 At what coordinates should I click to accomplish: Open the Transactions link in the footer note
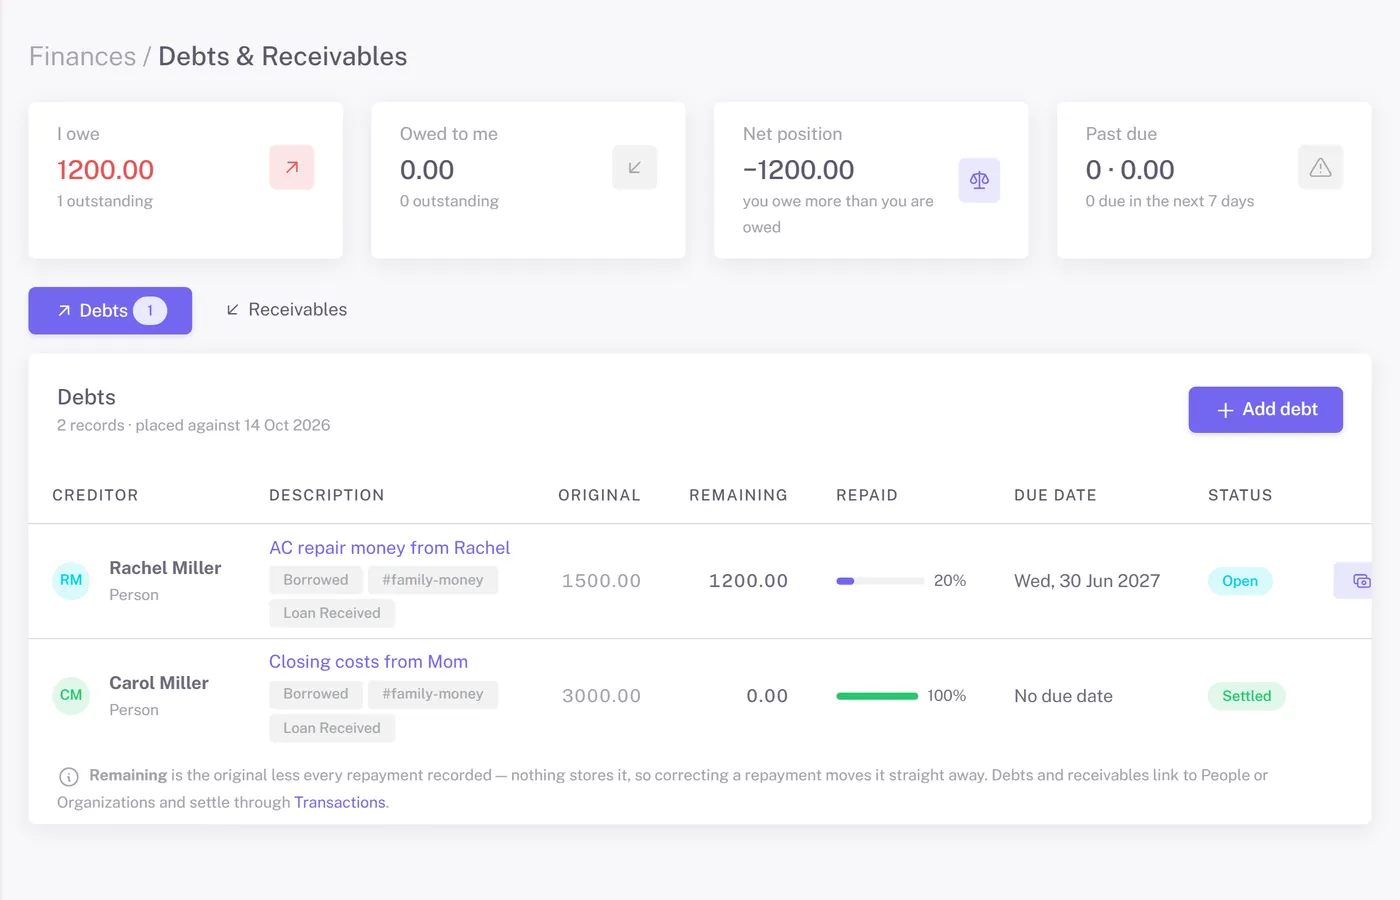pos(340,802)
